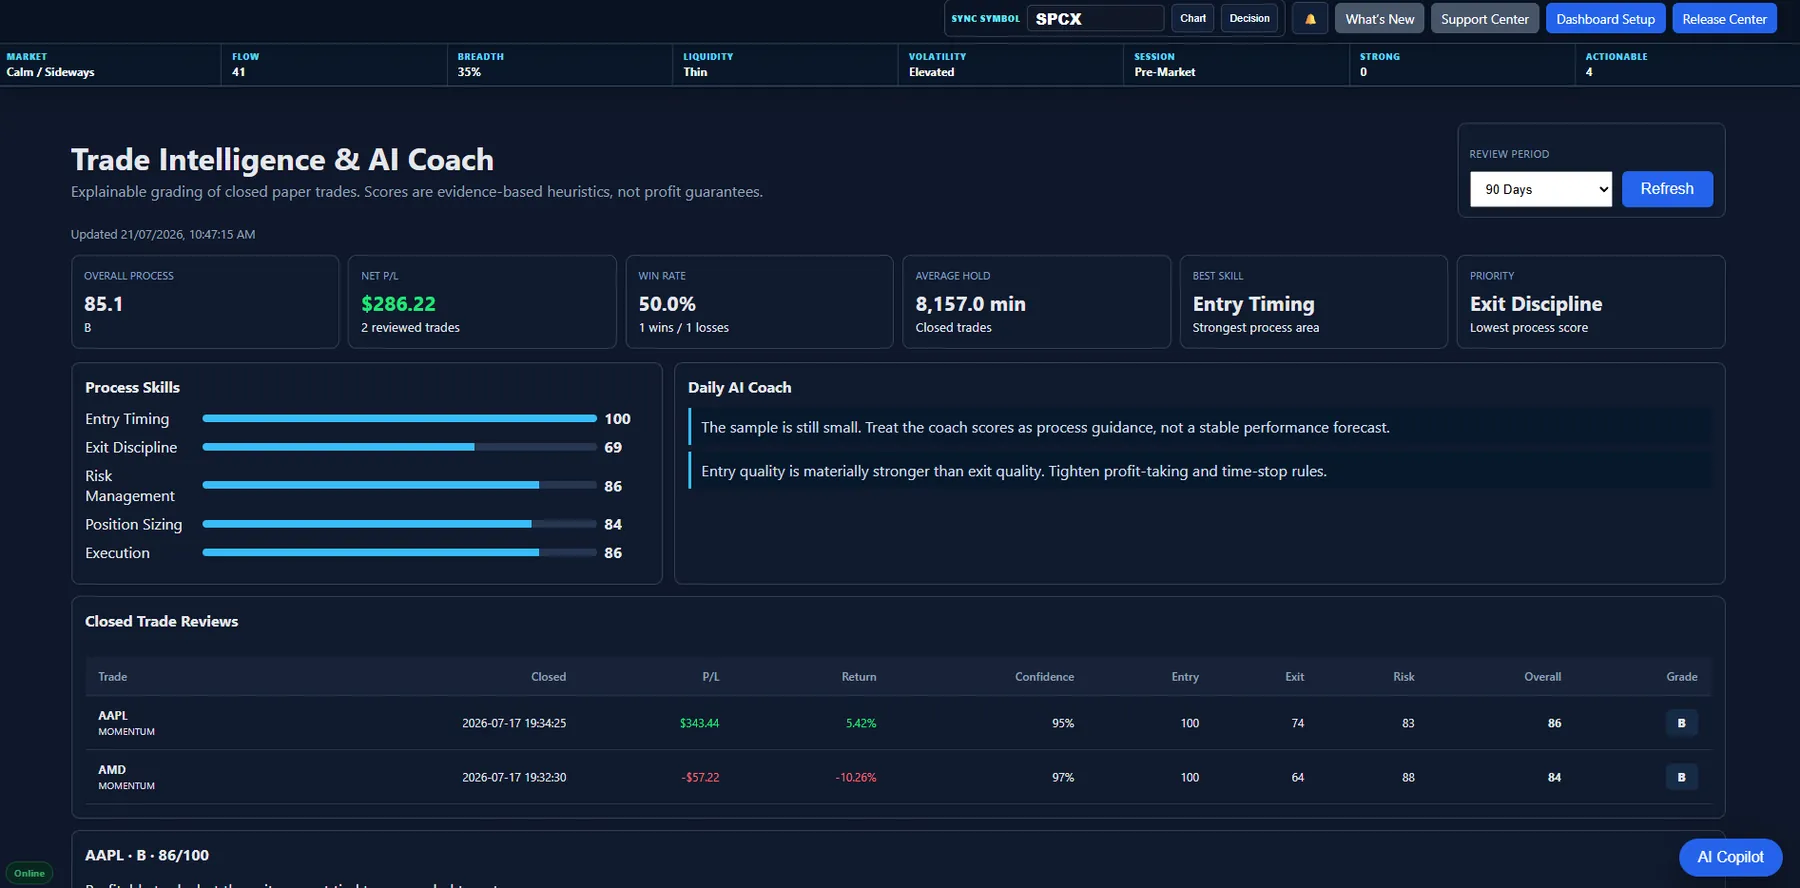1800x888 pixels.
Task: Open the Review Period 90 Days dropdown
Action: pyautogui.click(x=1541, y=189)
